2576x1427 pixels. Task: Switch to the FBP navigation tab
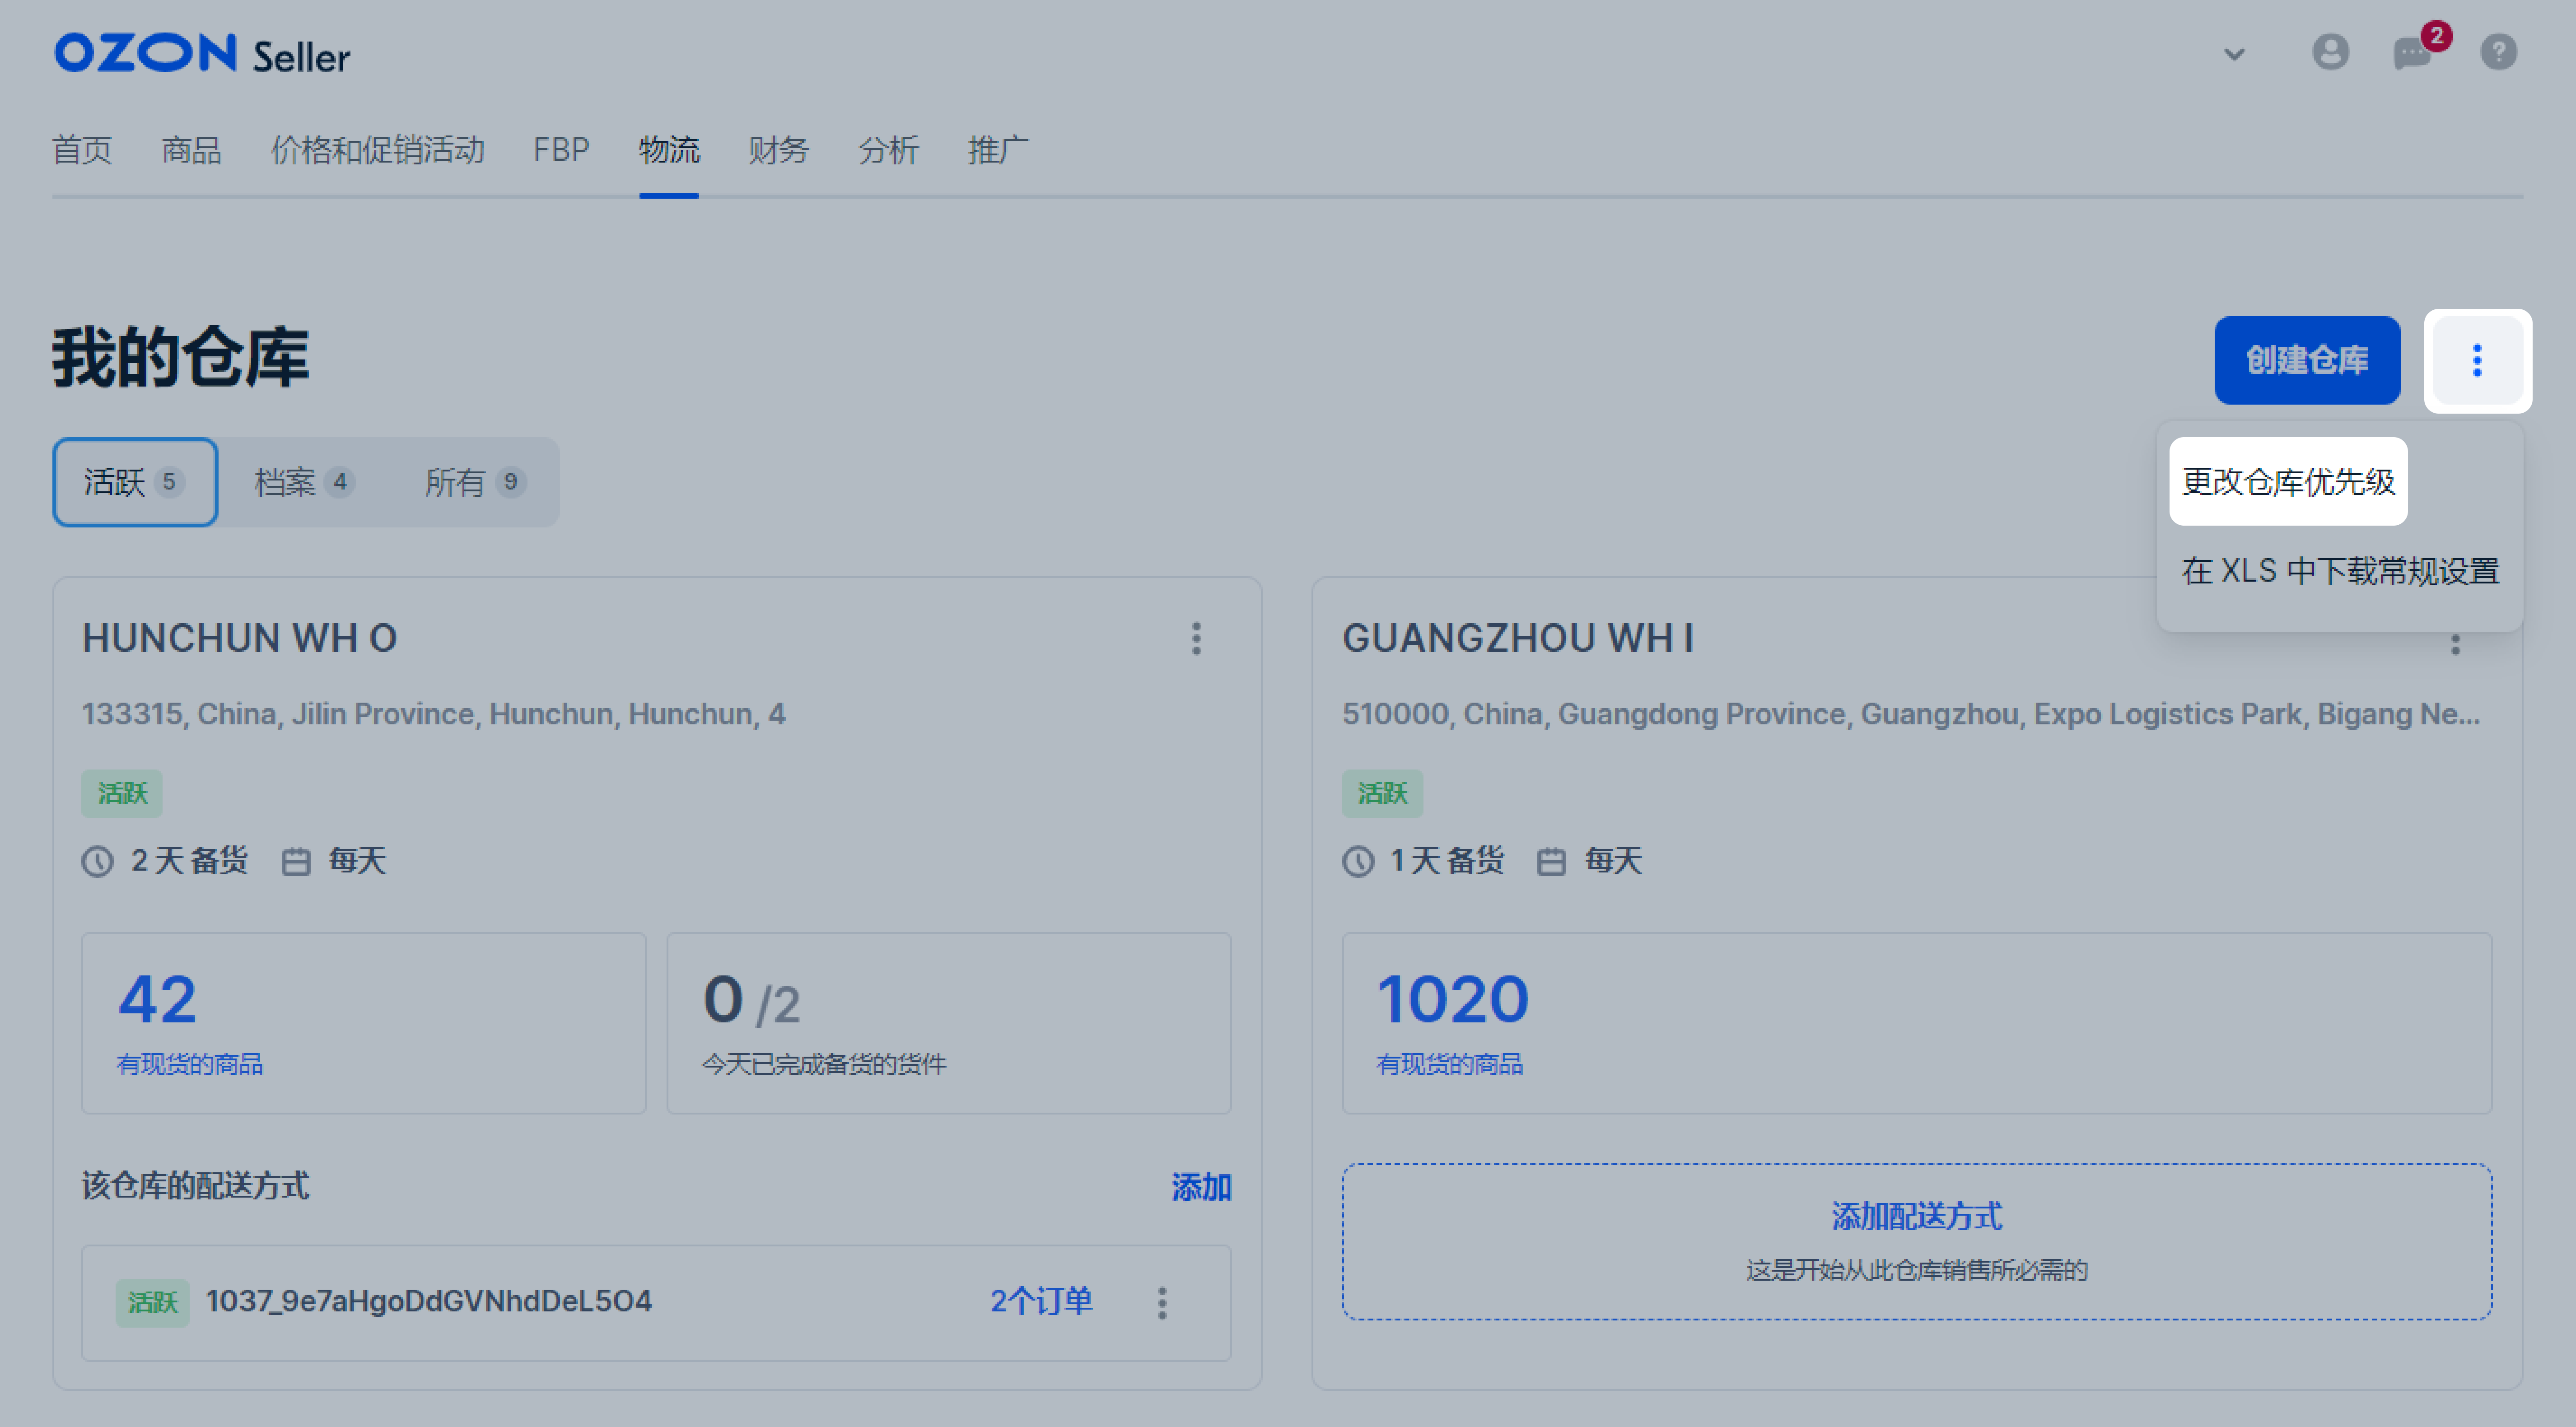(561, 150)
